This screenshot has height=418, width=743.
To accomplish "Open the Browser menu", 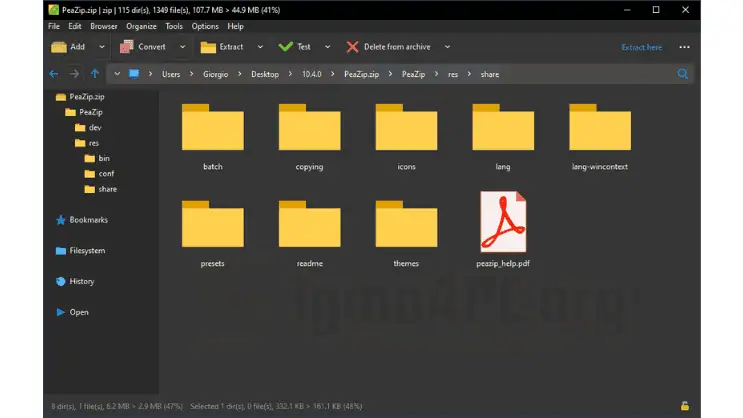I will tap(104, 26).
